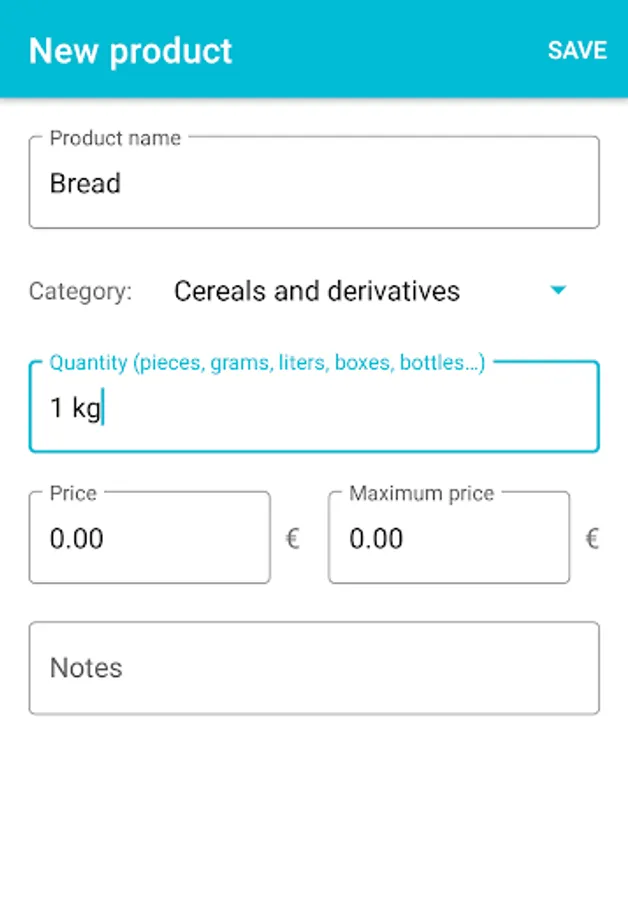Expand the Category dropdown arrow

pos(558,291)
